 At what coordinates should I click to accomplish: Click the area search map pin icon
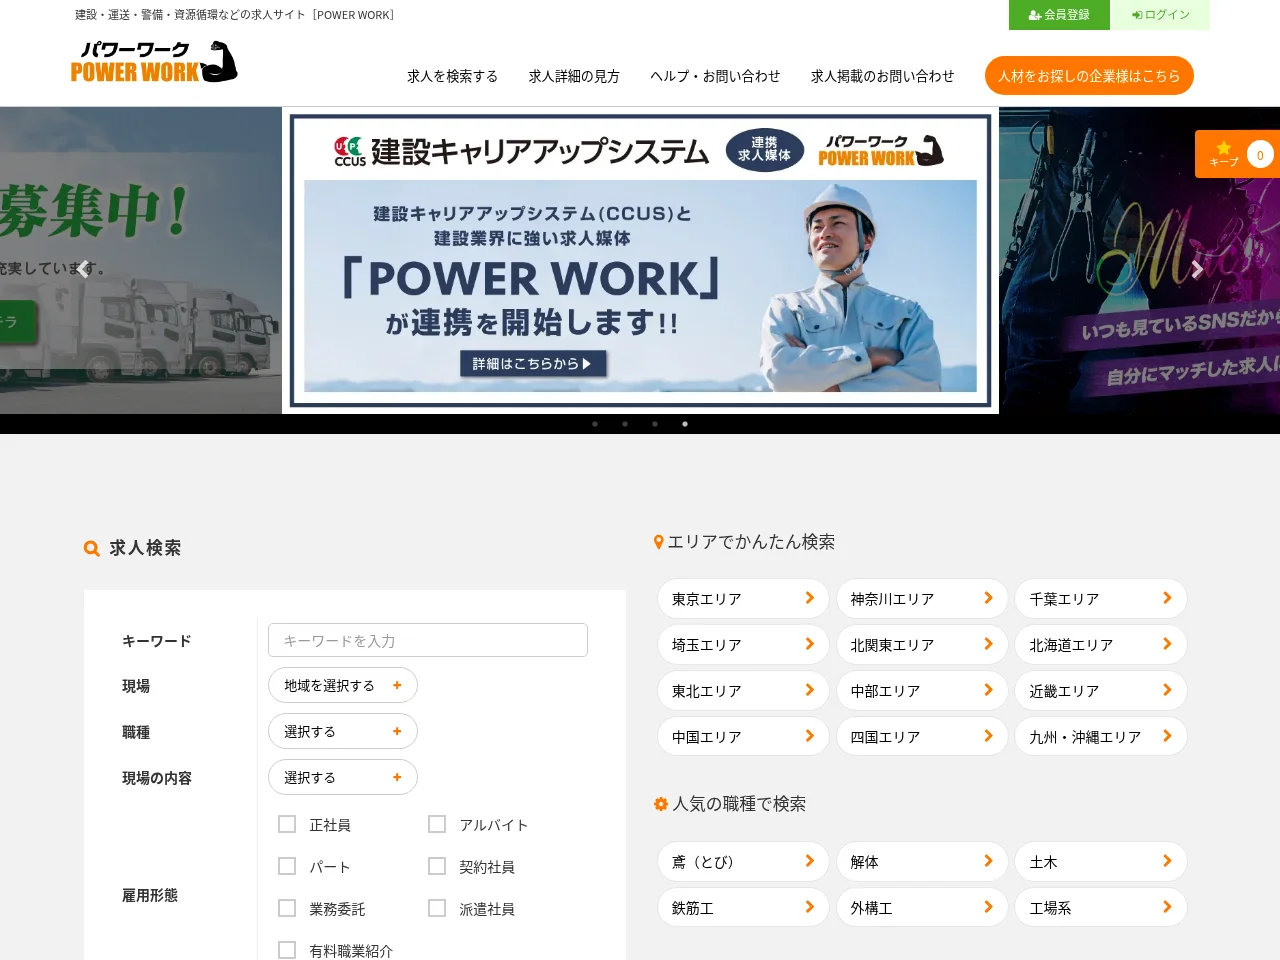(658, 542)
